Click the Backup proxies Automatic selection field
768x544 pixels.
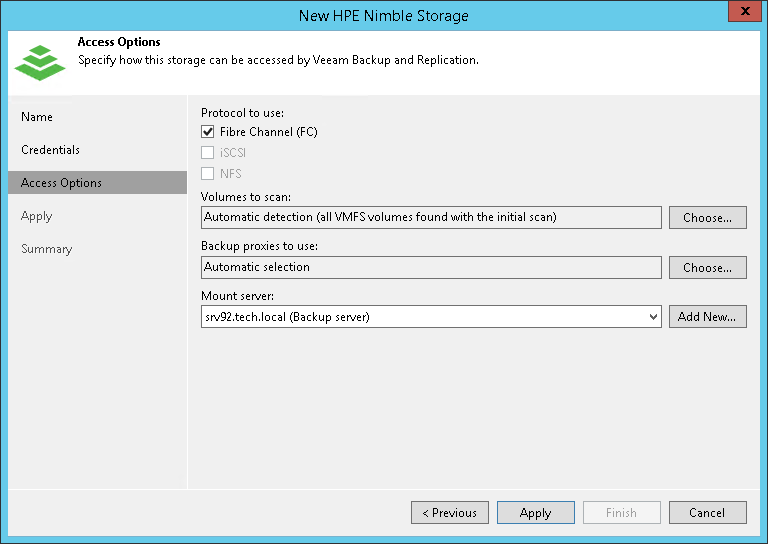(x=431, y=268)
